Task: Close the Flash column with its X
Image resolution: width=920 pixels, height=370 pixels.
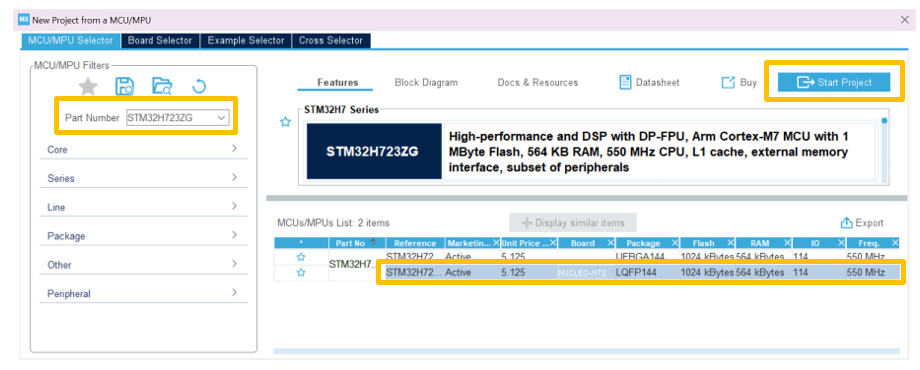Action: (x=730, y=242)
